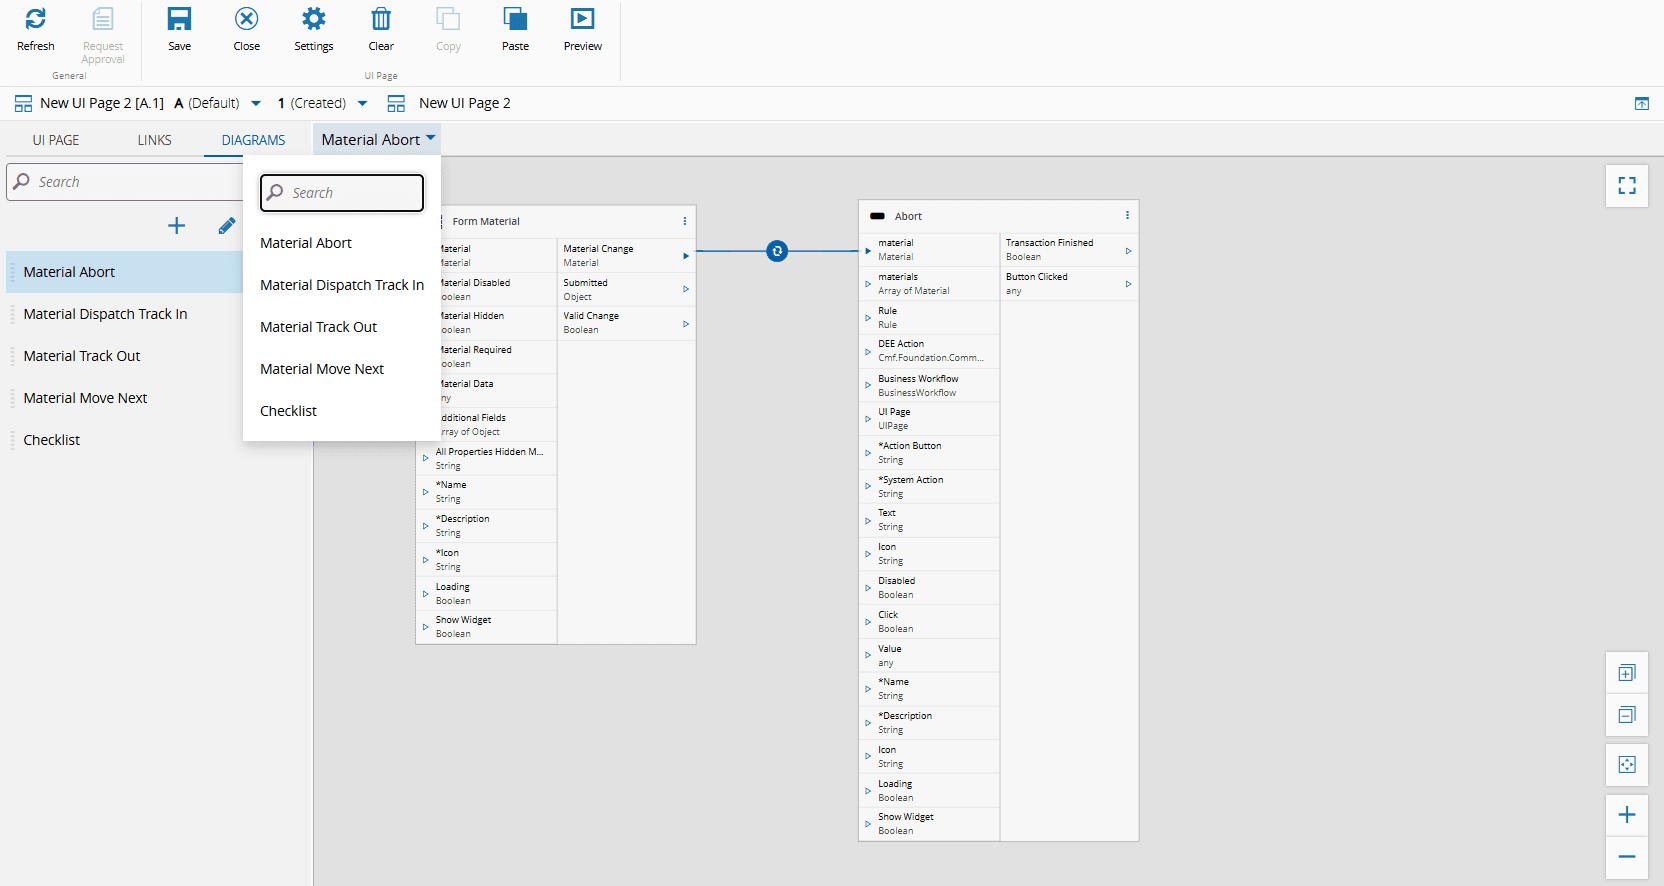Zoom in on the diagram canvas
Image resolution: width=1664 pixels, height=886 pixels.
[1627, 815]
